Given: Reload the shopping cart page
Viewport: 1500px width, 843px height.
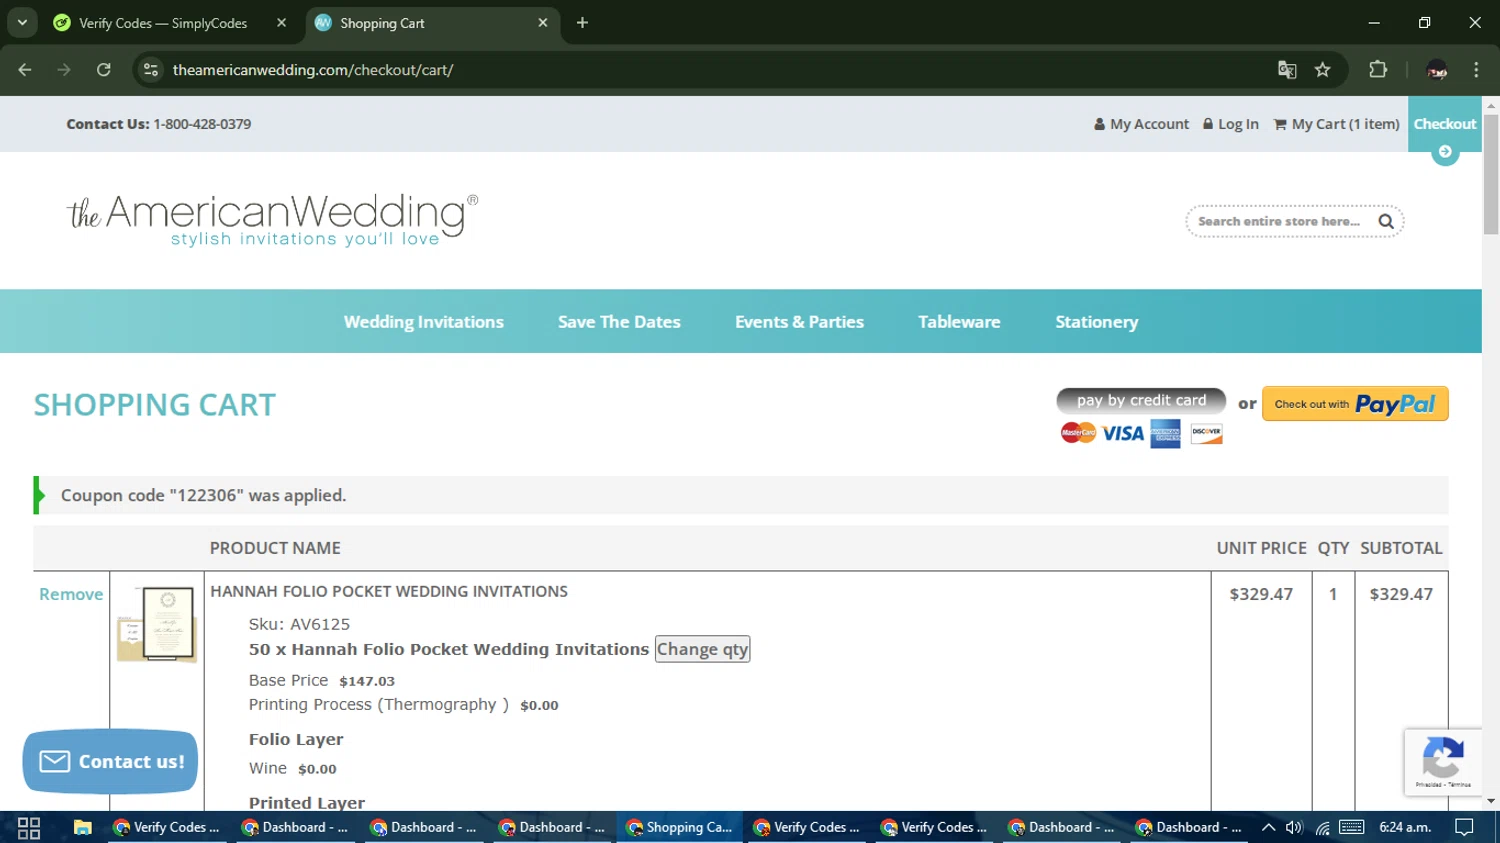Looking at the screenshot, I should coord(103,70).
